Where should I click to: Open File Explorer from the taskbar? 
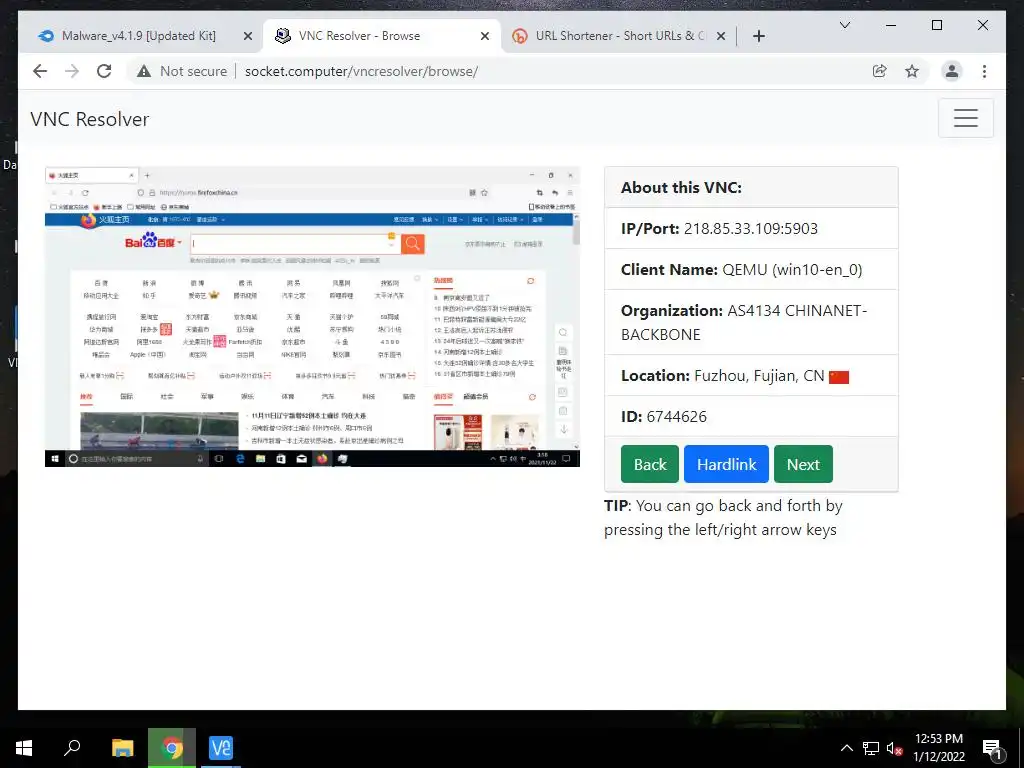pyautogui.click(x=122, y=748)
